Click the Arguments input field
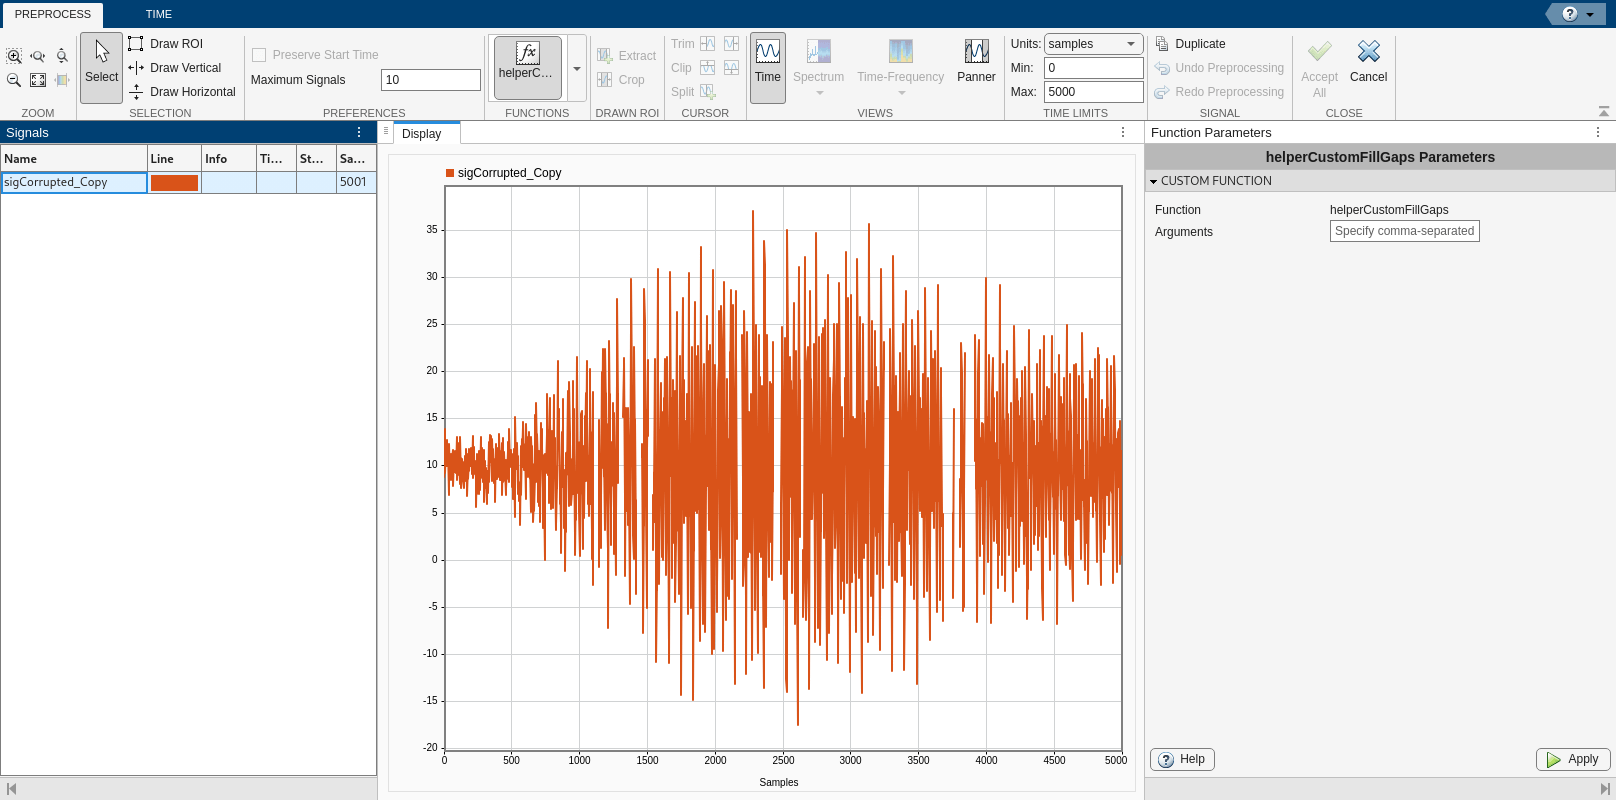This screenshot has width=1616, height=800. pos(1405,231)
